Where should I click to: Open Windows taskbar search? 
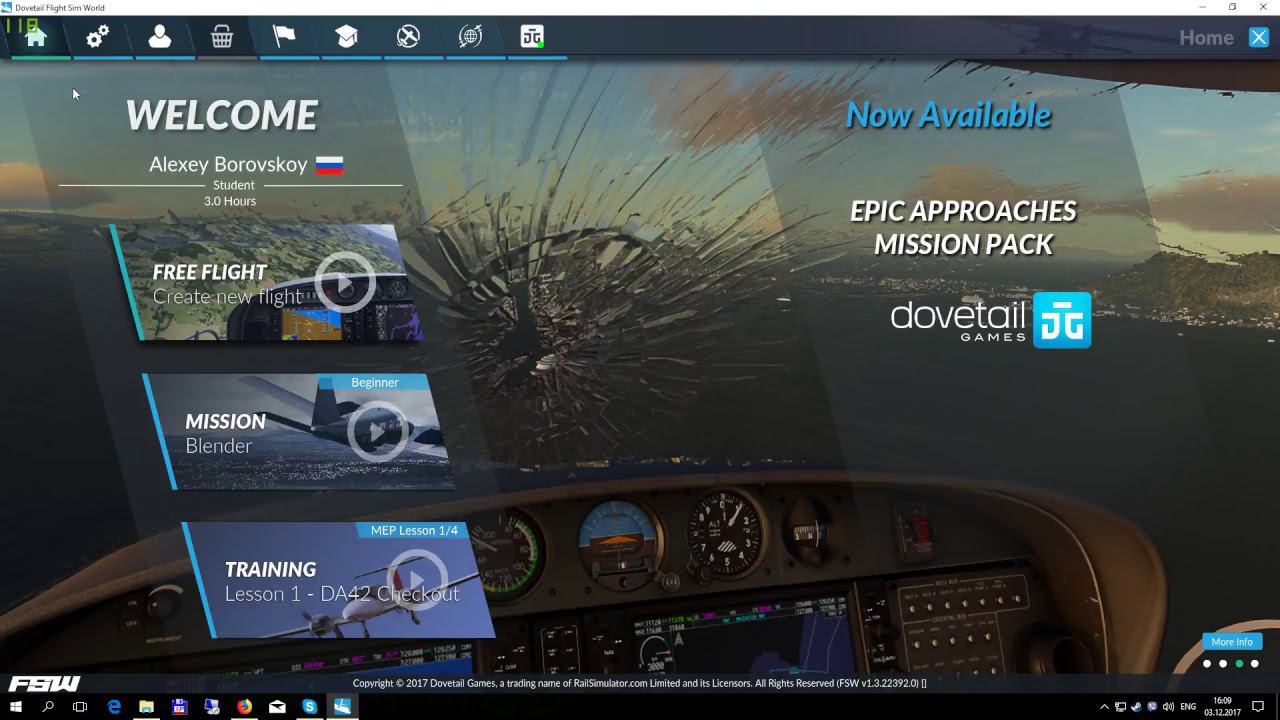48,707
